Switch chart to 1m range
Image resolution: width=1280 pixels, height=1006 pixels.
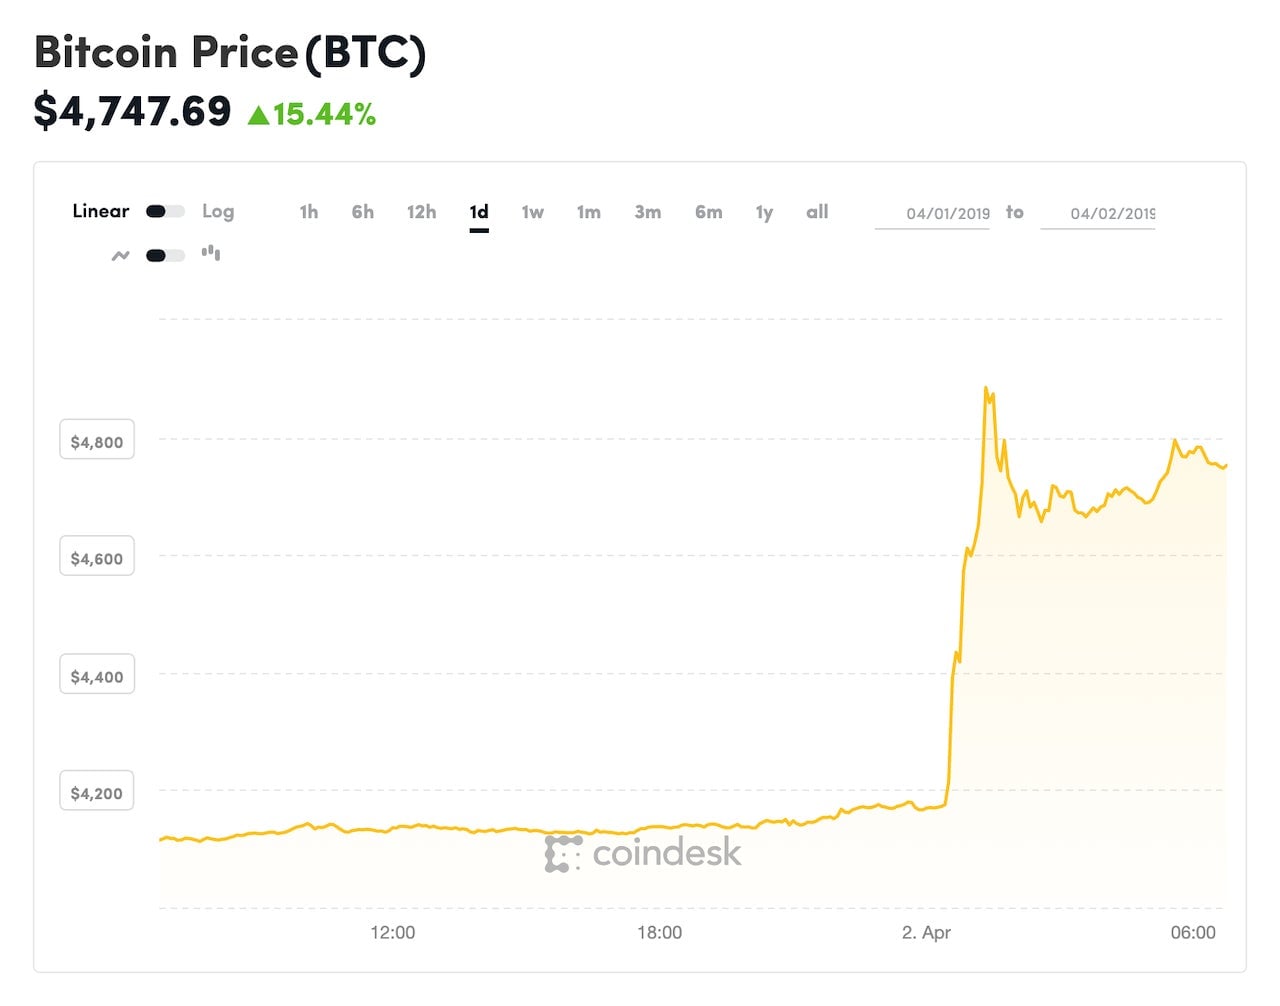pyautogui.click(x=588, y=212)
